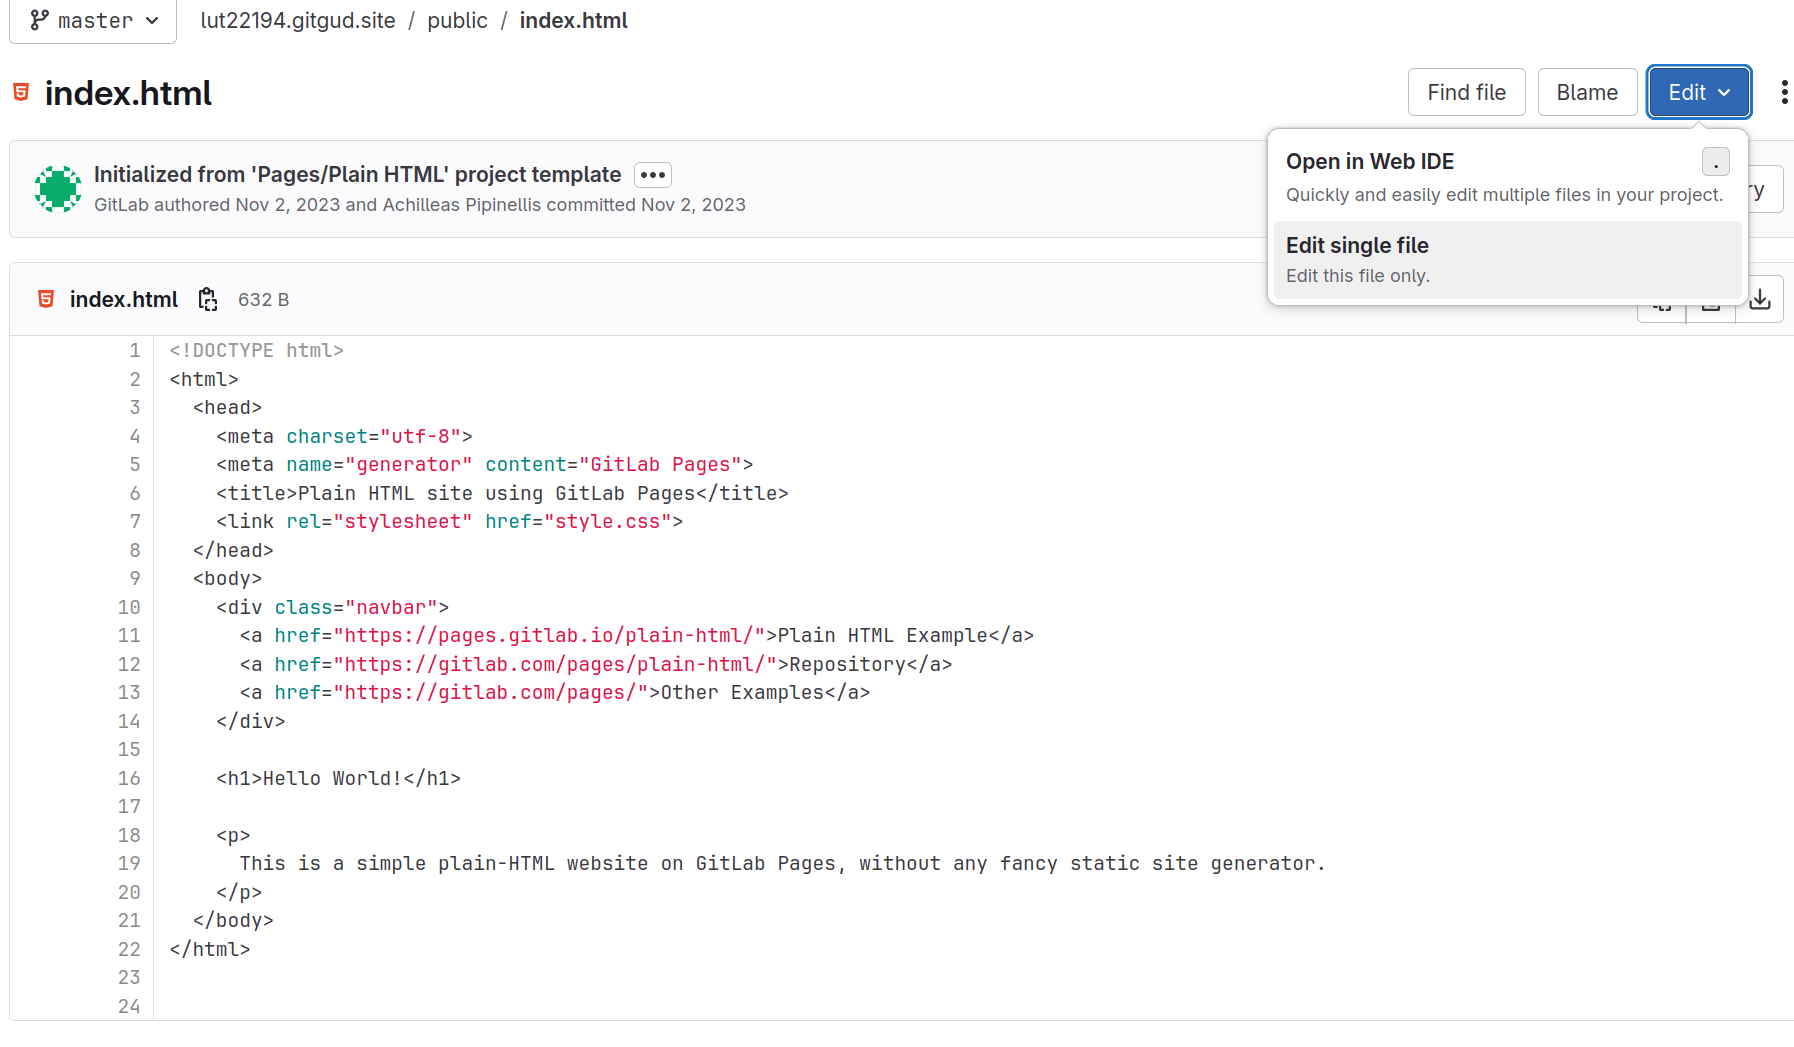Screen dimensions: 1794x1047
Task: Click the commit author avatar
Action: 58,189
